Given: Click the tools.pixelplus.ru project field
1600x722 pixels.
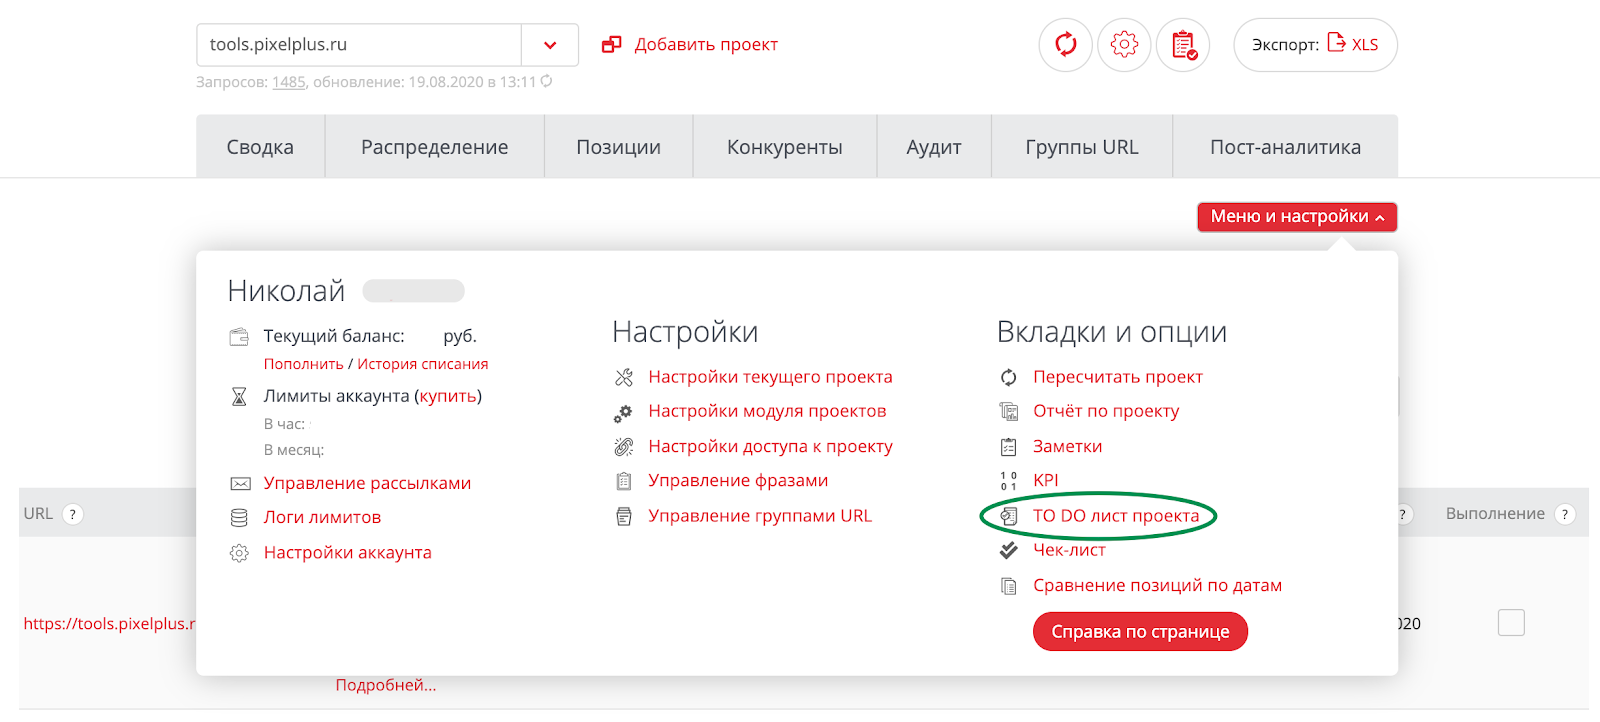Looking at the screenshot, I should [x=359, y=45].
